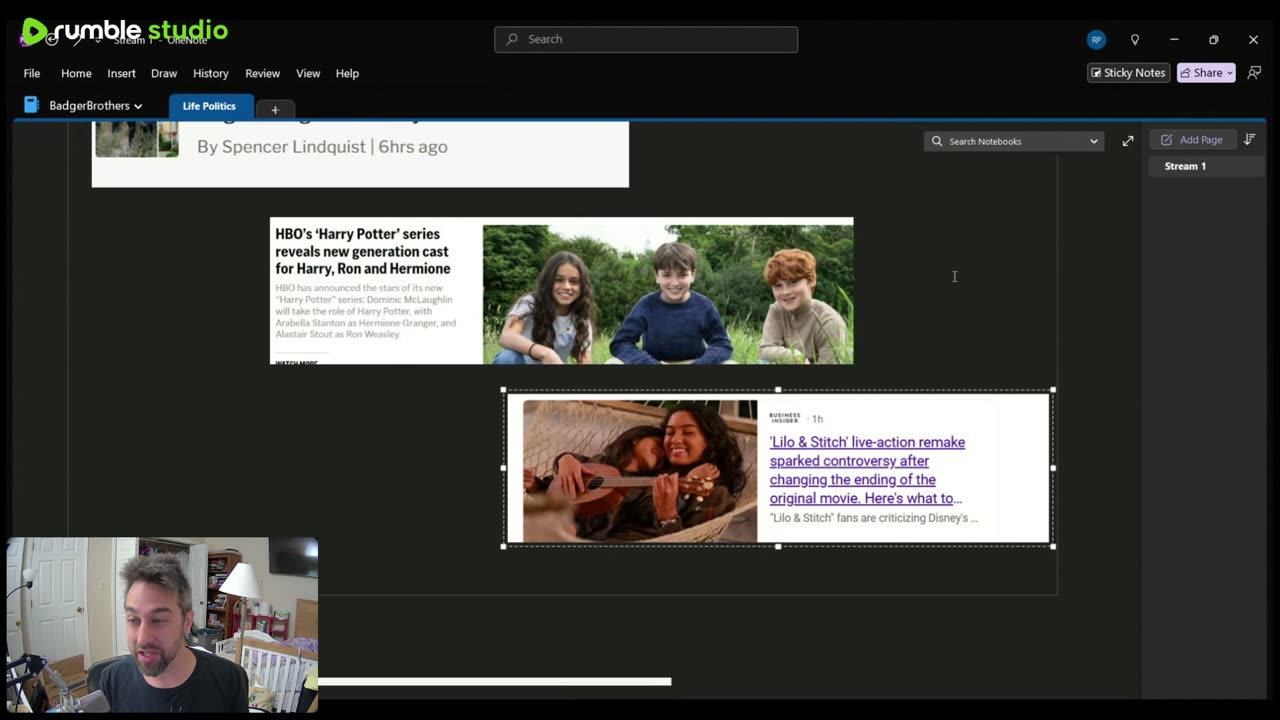1280x720 pixels.
Task: Click the Harry Potter cast photo
Action: click(x=668, y=294)
